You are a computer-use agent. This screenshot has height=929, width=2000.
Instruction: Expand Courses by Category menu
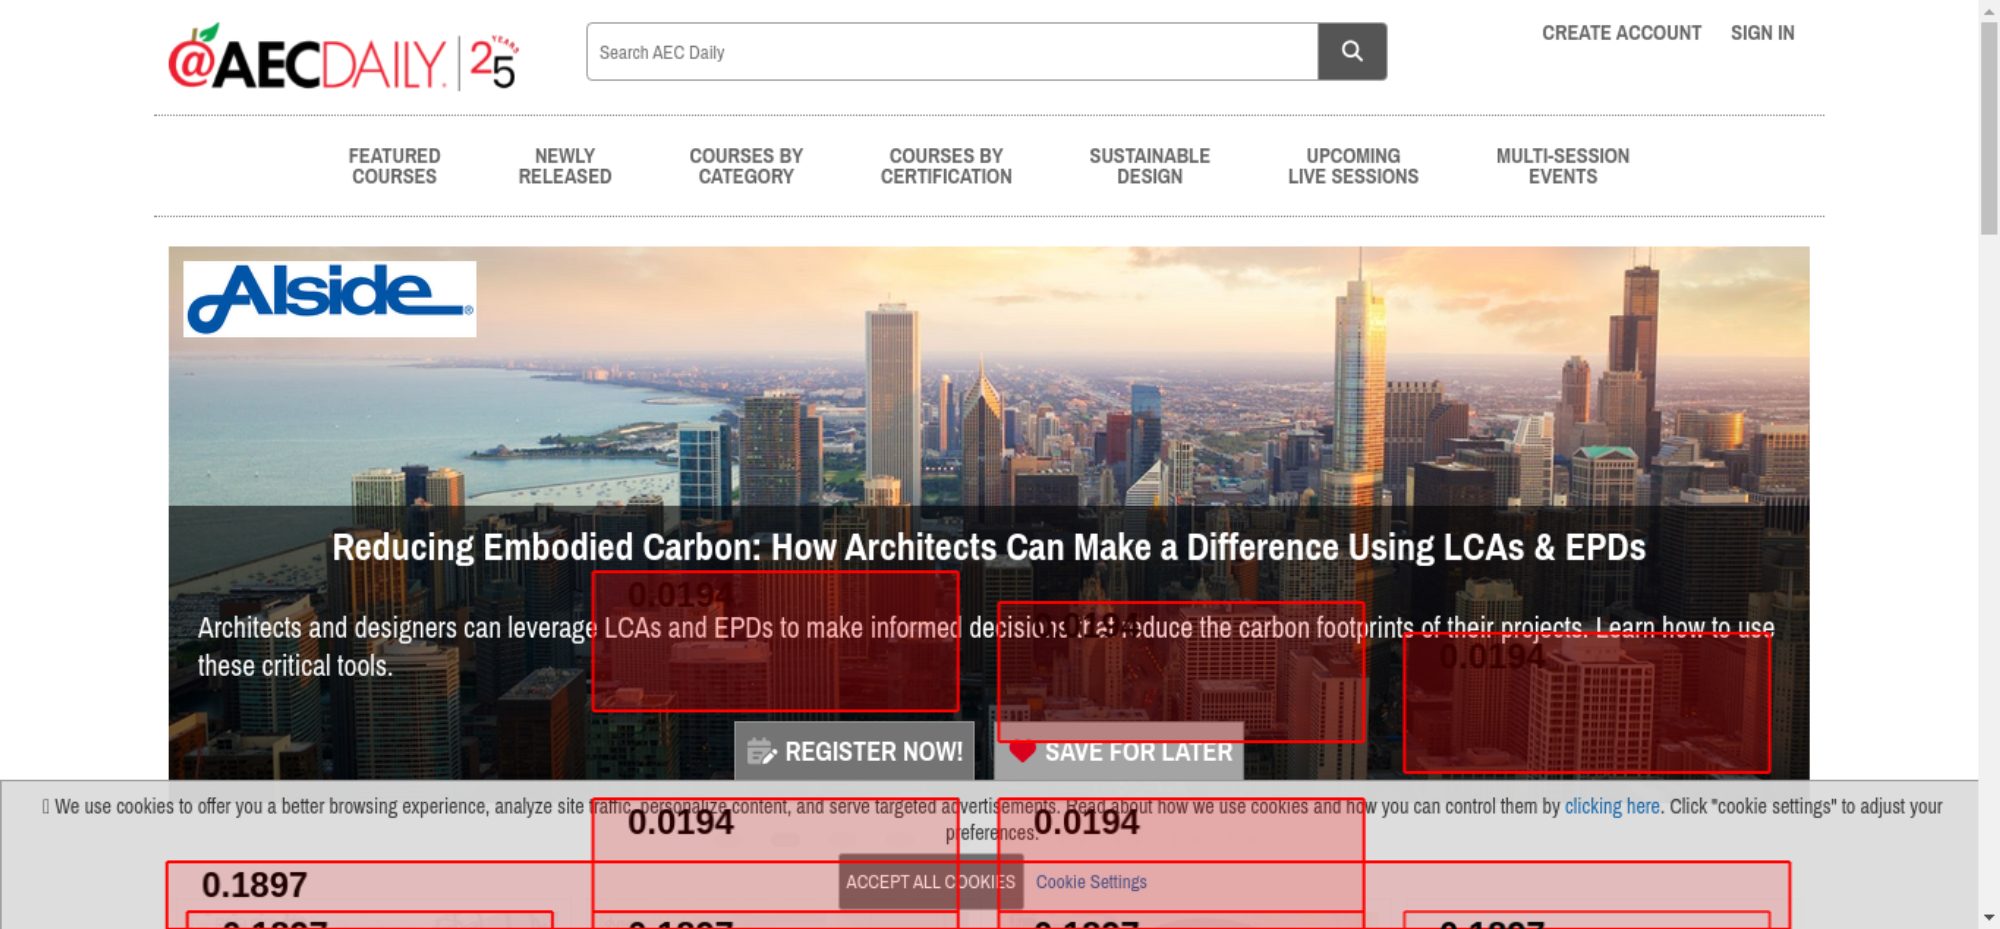745,166
